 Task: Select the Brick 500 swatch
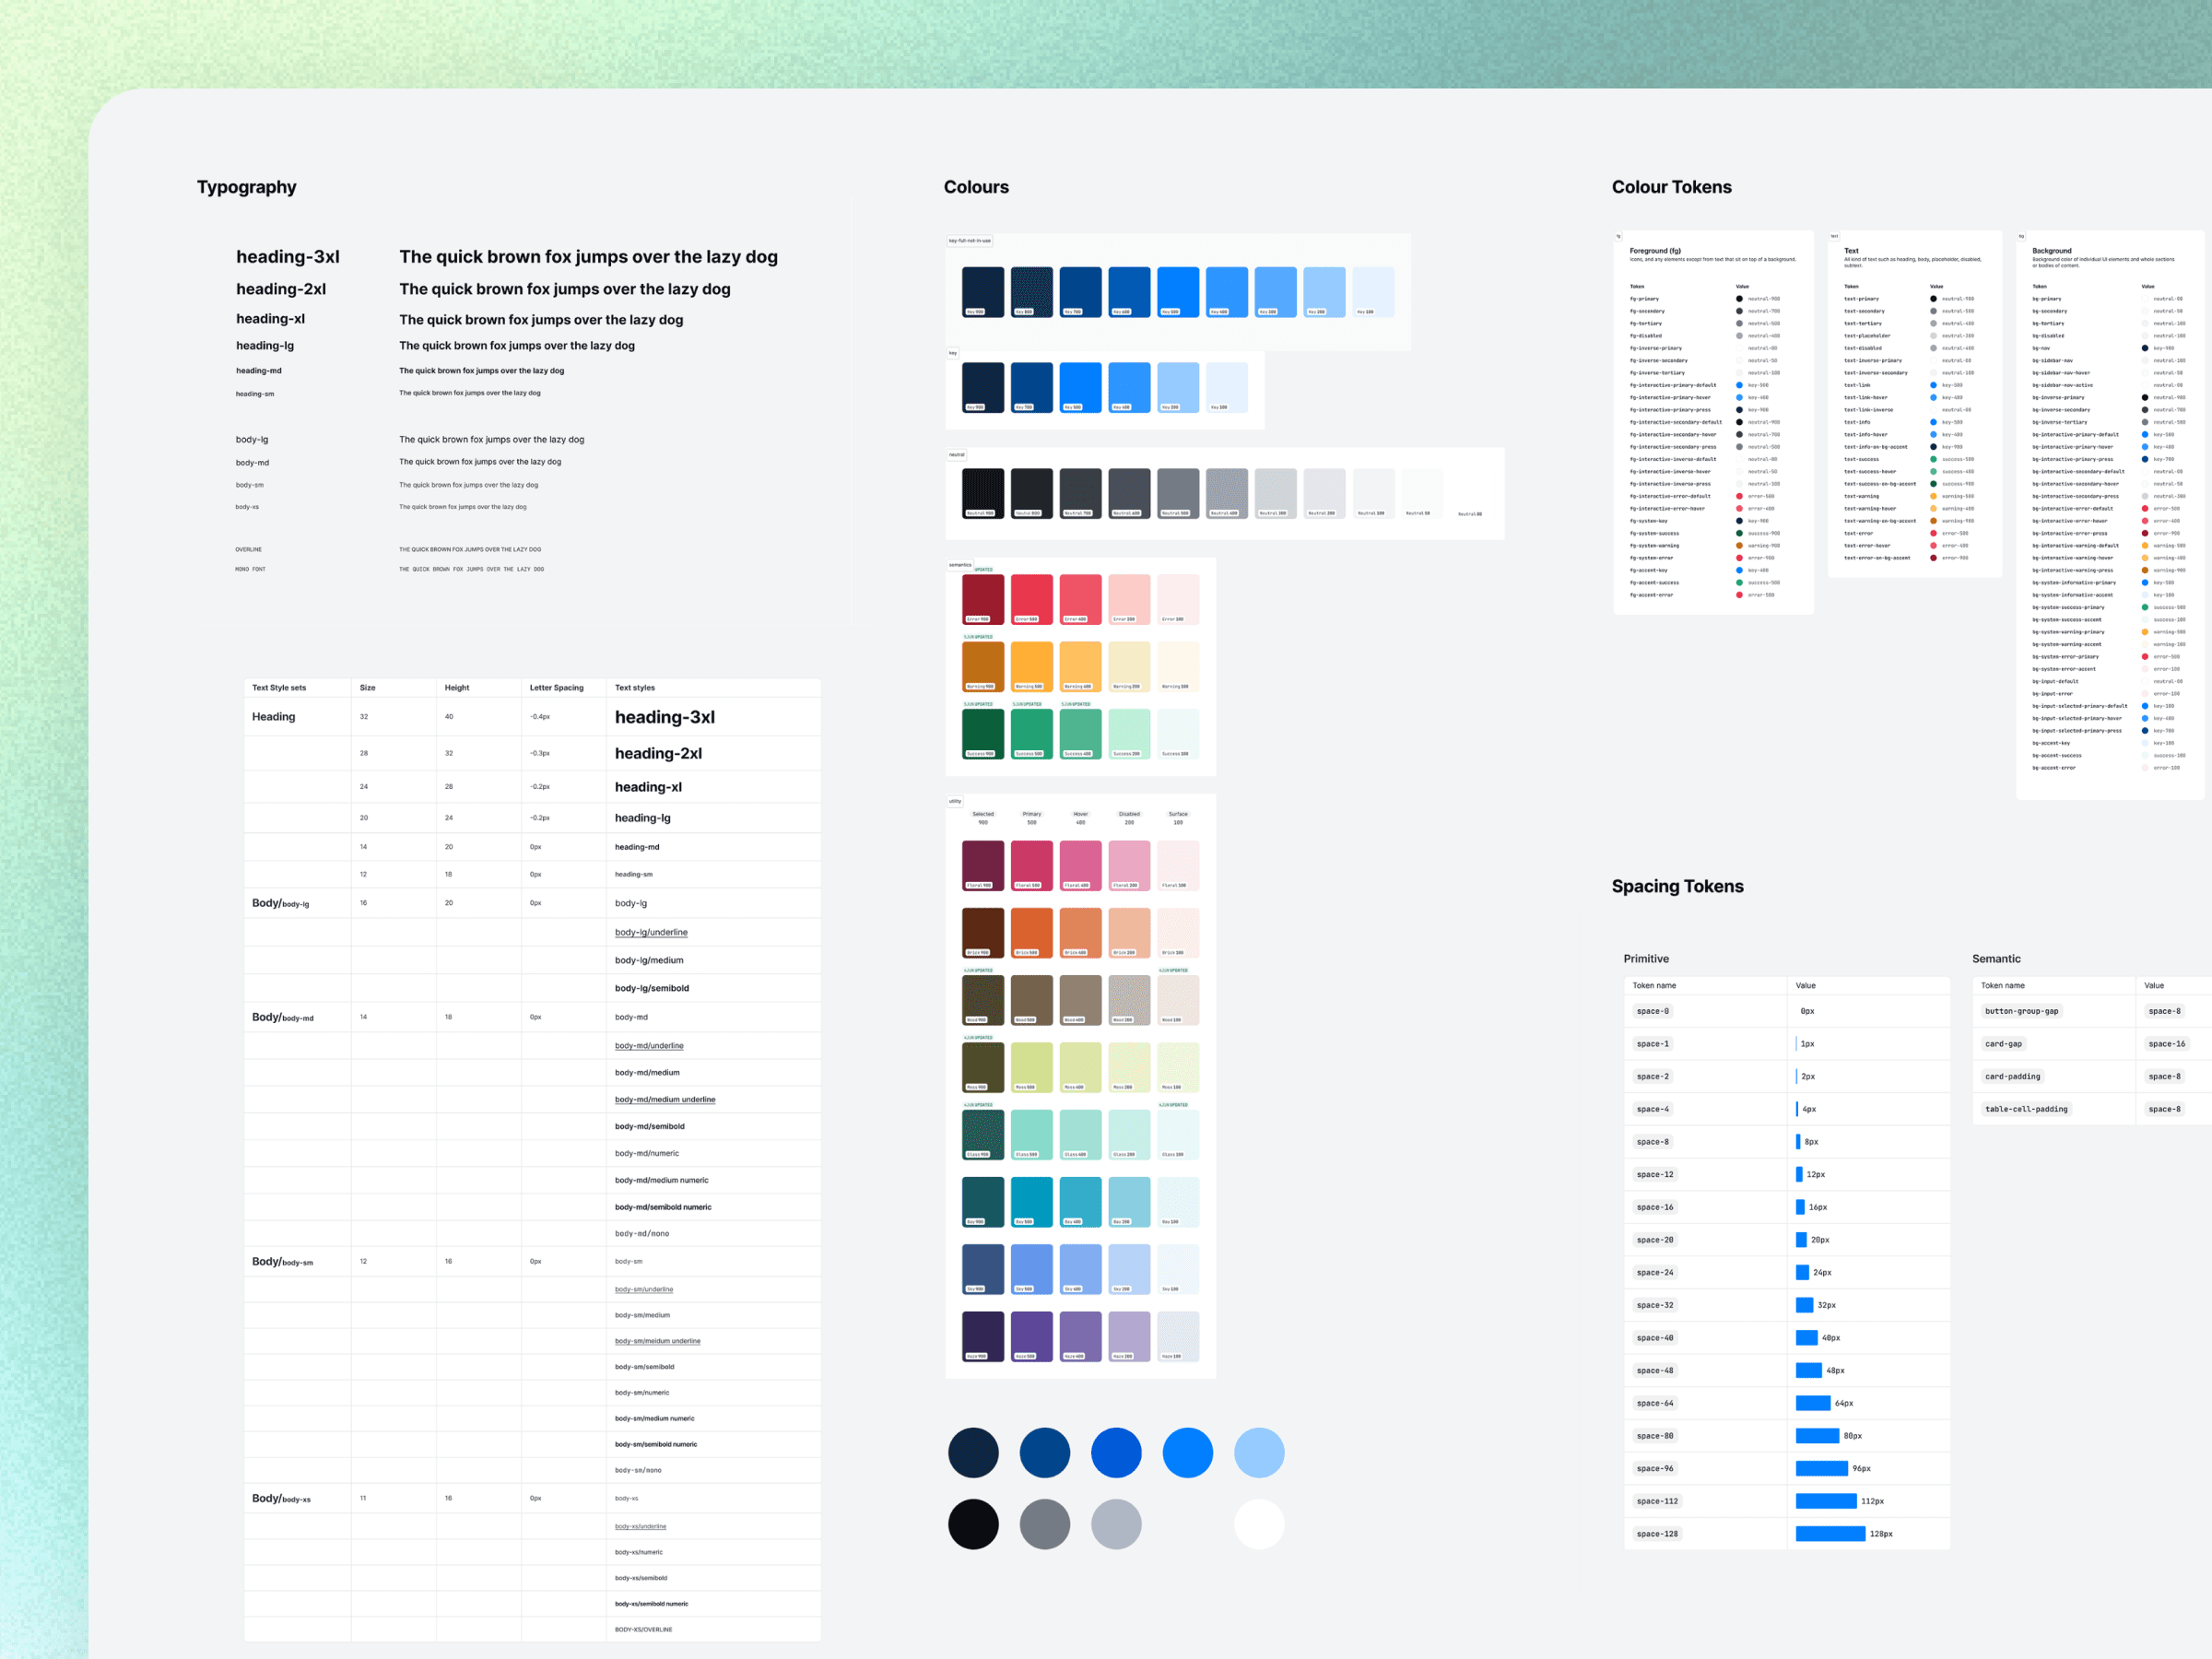pos(1031,932)
